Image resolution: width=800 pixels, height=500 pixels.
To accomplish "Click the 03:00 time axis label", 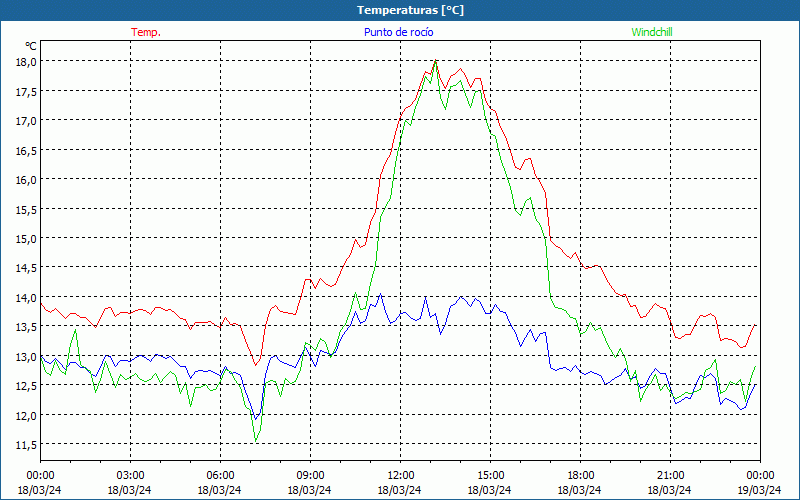I will coord(131,476).
